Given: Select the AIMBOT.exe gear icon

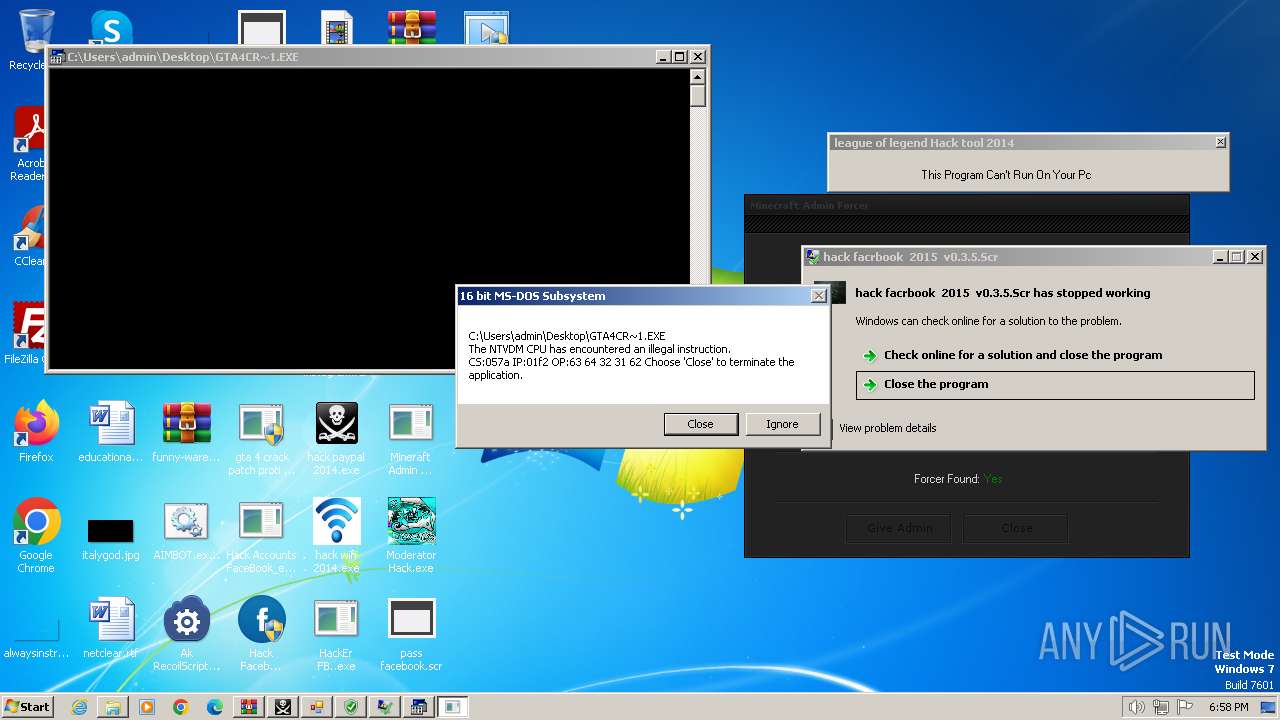Looking at the screenshot, I should pyautogui.click(x=187, y=530).
